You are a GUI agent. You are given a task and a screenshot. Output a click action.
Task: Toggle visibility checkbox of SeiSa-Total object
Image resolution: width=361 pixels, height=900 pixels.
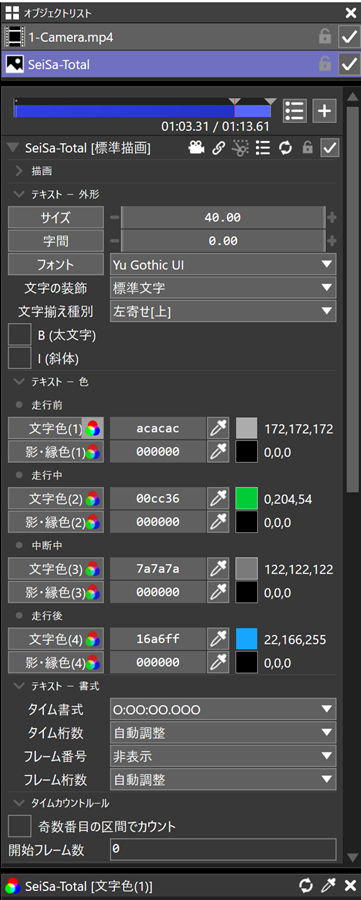pyautogui.click(x=349, y=64)
